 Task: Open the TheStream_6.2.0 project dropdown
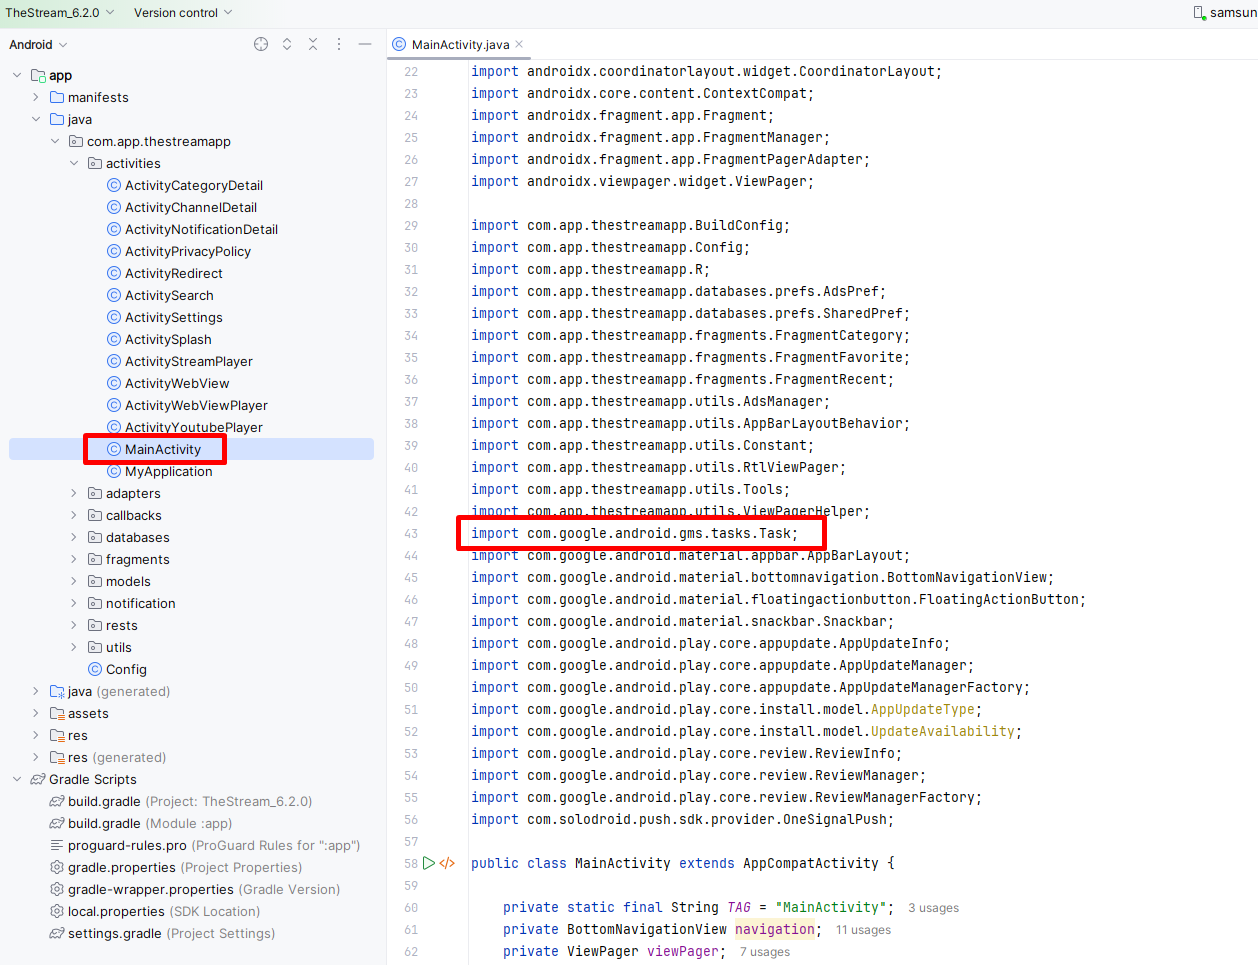[x=60, y=12]
